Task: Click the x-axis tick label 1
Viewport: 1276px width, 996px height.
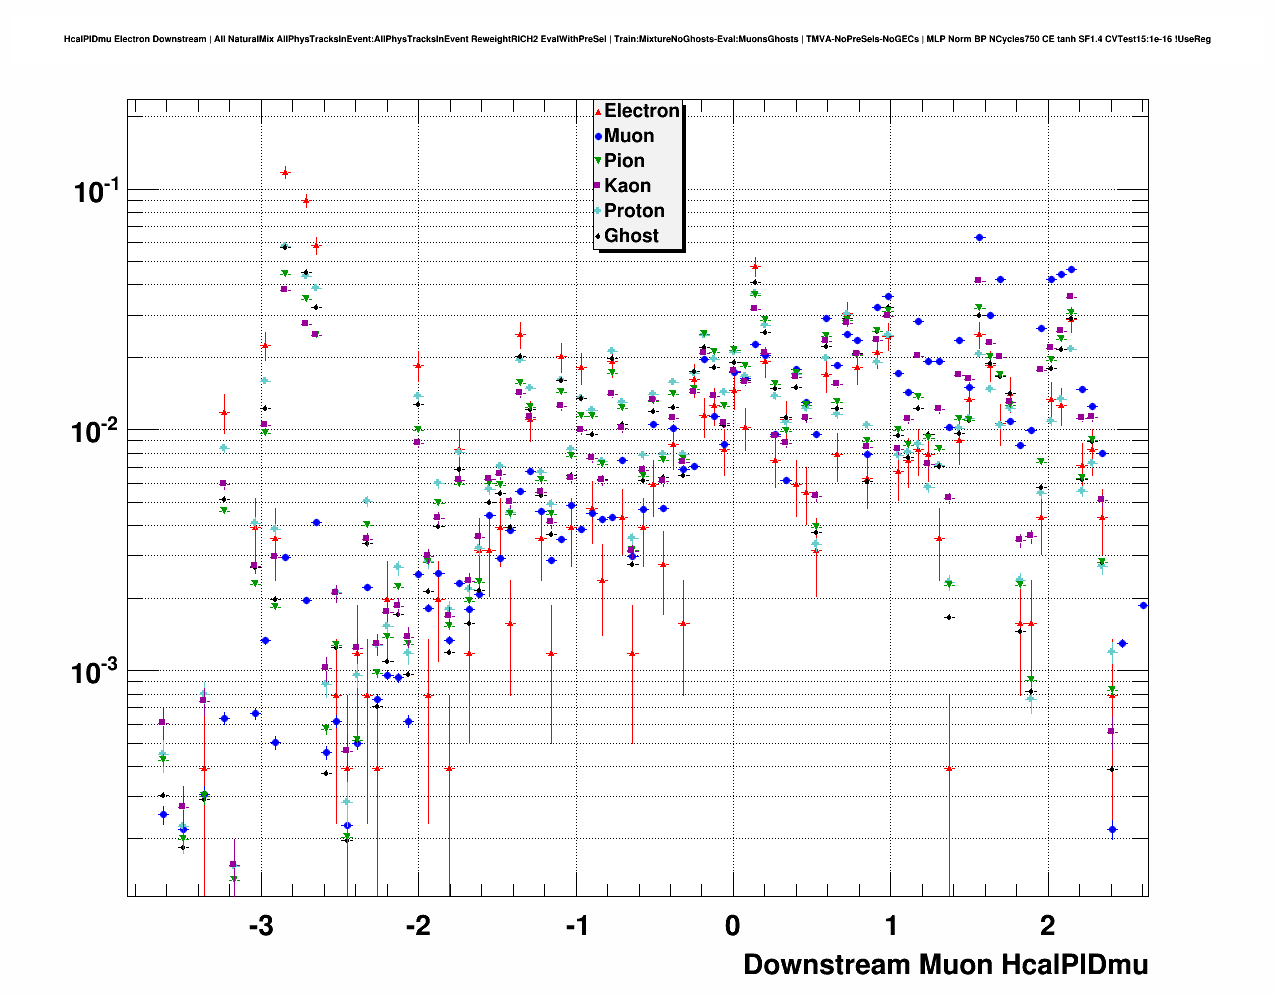Action: coord(891,926)
